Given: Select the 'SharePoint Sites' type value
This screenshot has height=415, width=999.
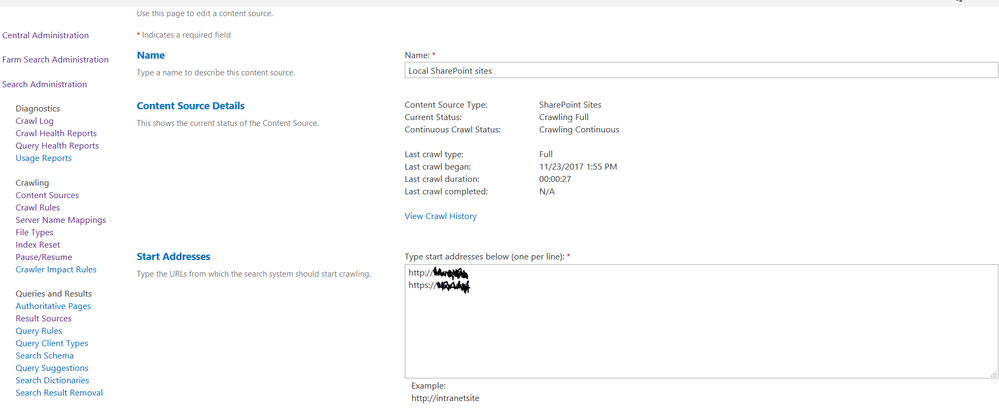Looking at the screenshot, I should coord(570,105).
